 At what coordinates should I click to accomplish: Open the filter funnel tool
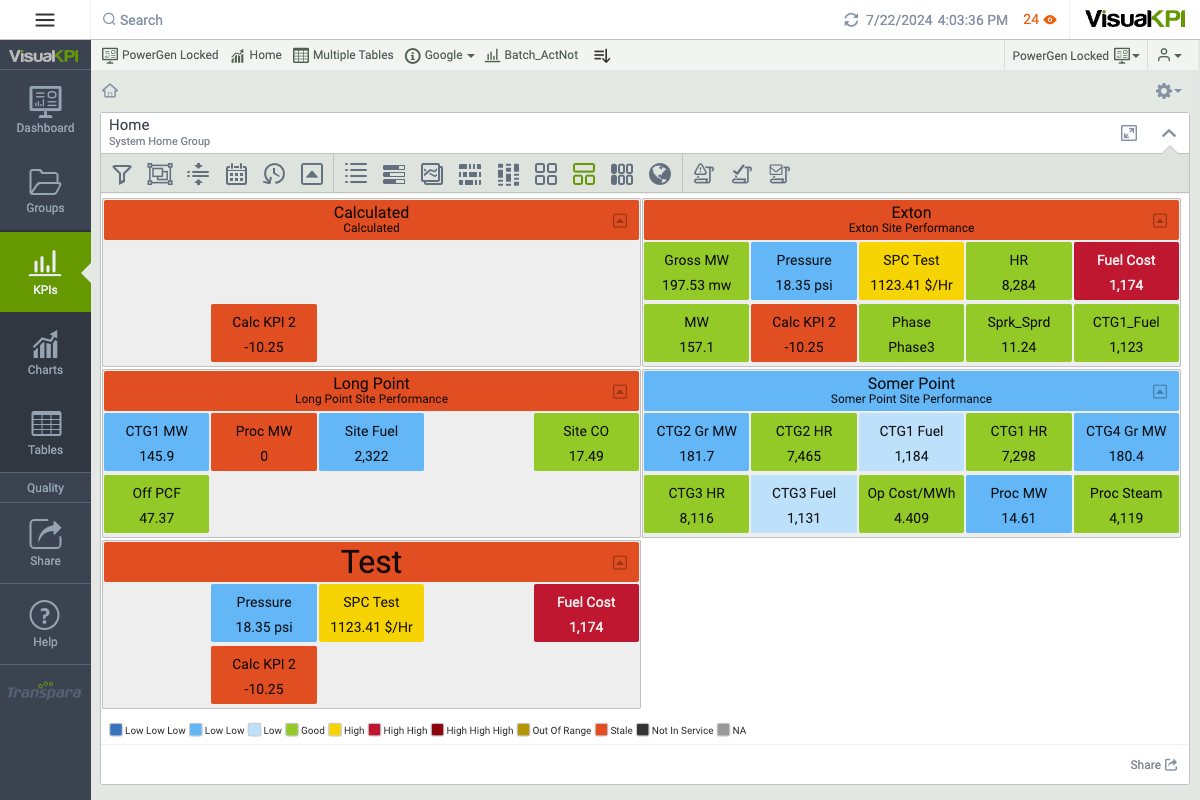click(122, 174)
